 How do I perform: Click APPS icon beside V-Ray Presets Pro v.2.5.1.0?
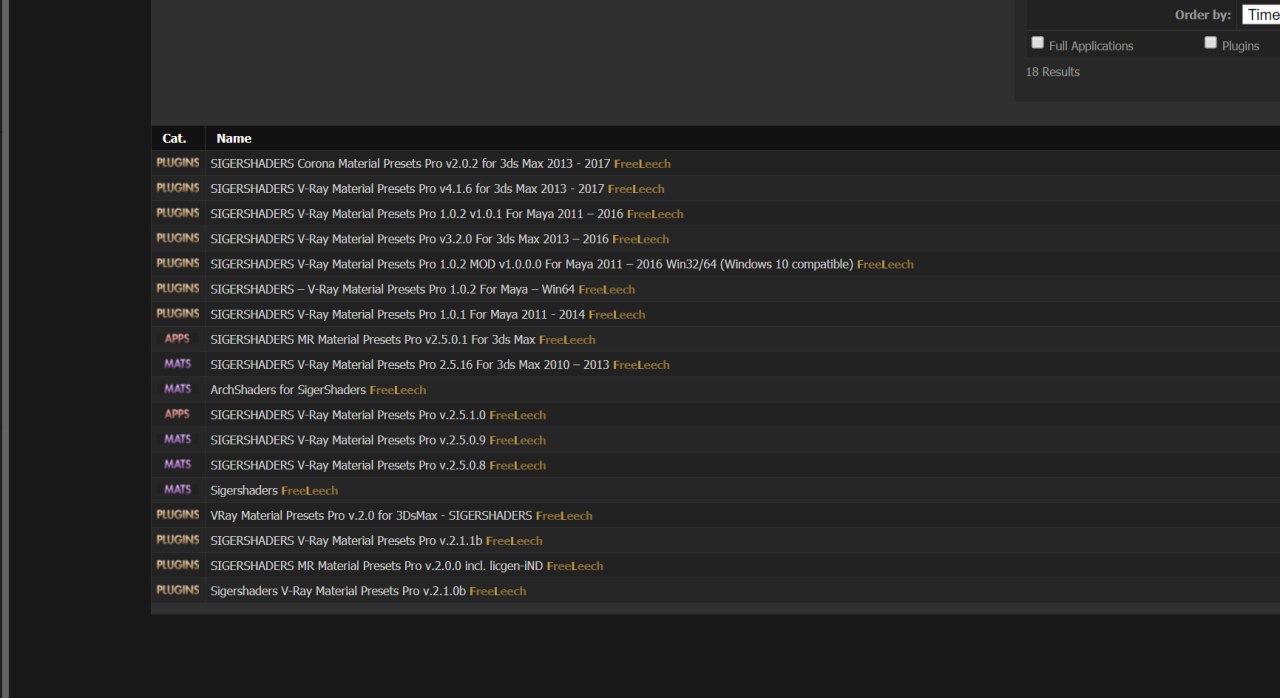(177, 414)
